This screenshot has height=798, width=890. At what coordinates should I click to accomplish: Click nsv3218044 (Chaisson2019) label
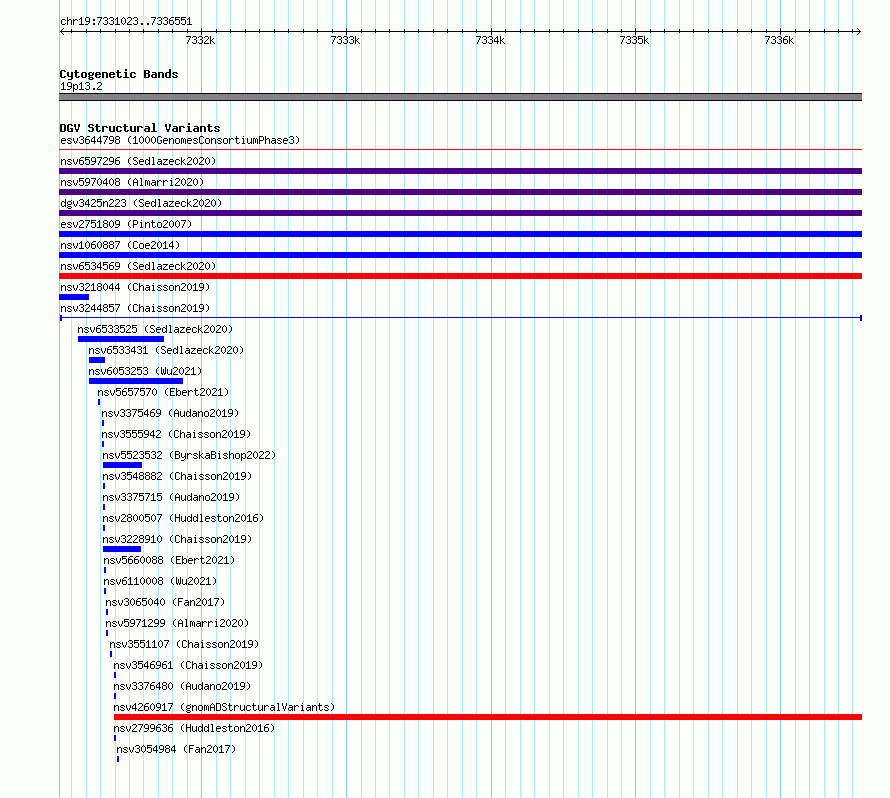pos(135,287)
